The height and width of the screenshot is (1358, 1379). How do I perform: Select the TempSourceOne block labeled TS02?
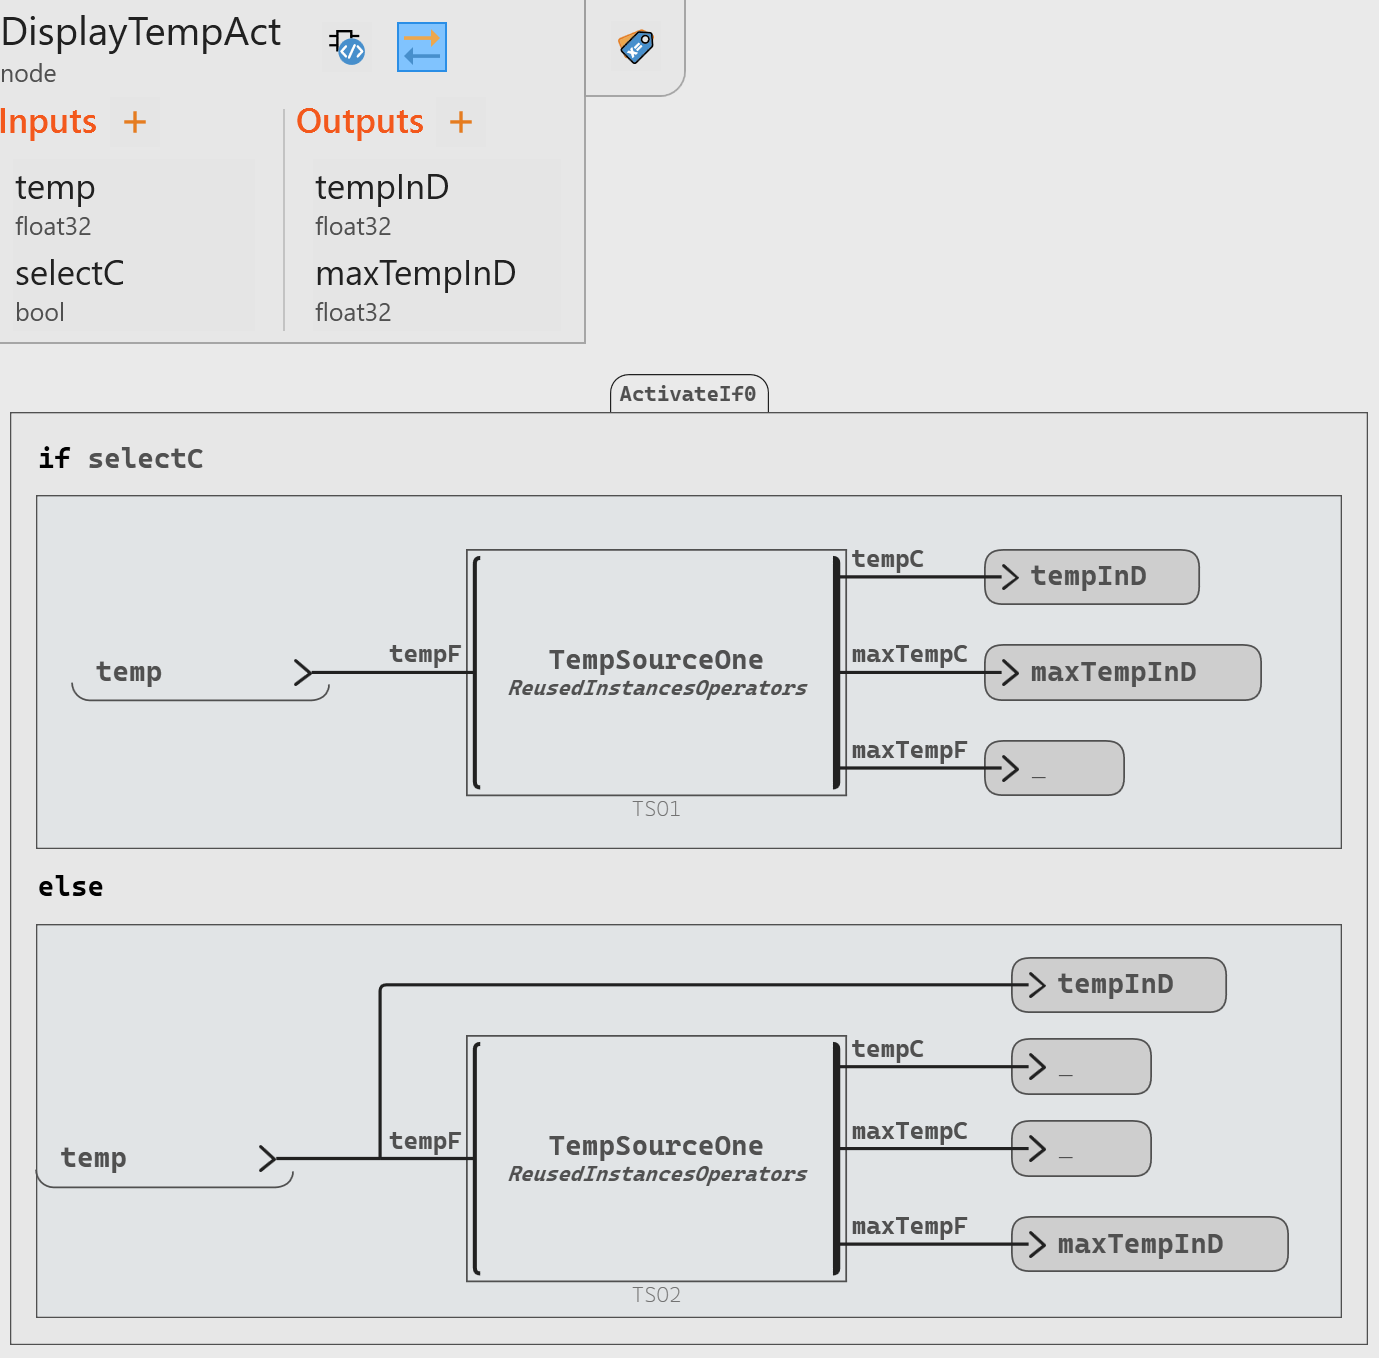point(656,1158)
